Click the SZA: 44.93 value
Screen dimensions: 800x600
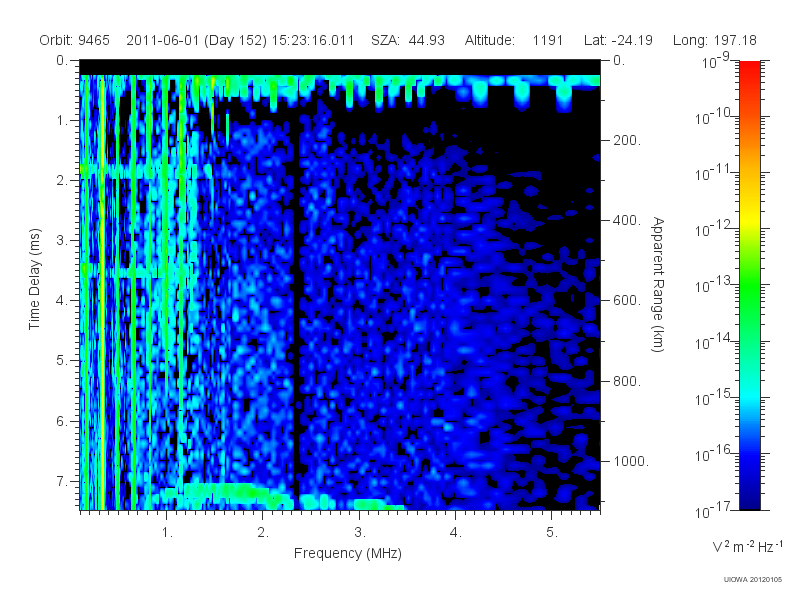[x=408, y=40]
